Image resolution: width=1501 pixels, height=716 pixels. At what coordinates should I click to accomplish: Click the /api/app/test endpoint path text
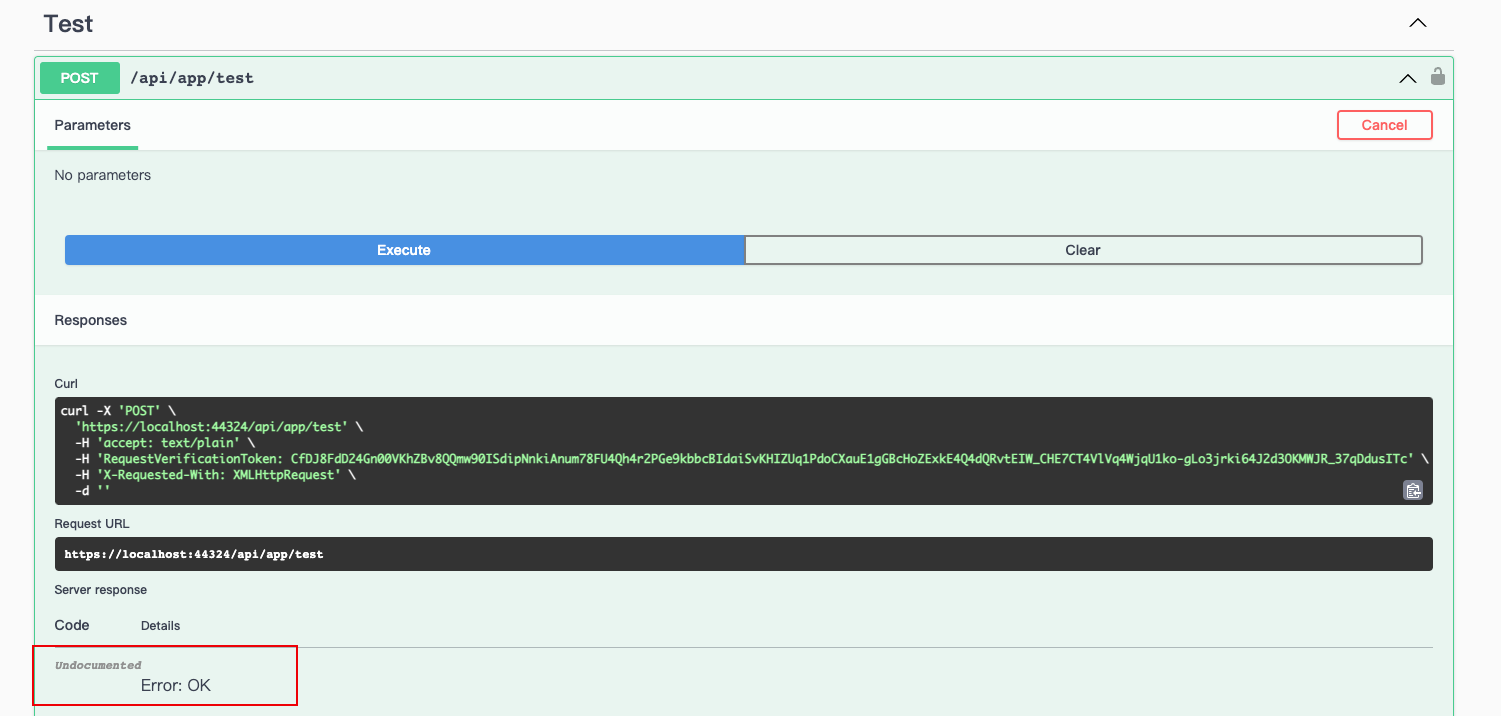[x=192, y=77]
